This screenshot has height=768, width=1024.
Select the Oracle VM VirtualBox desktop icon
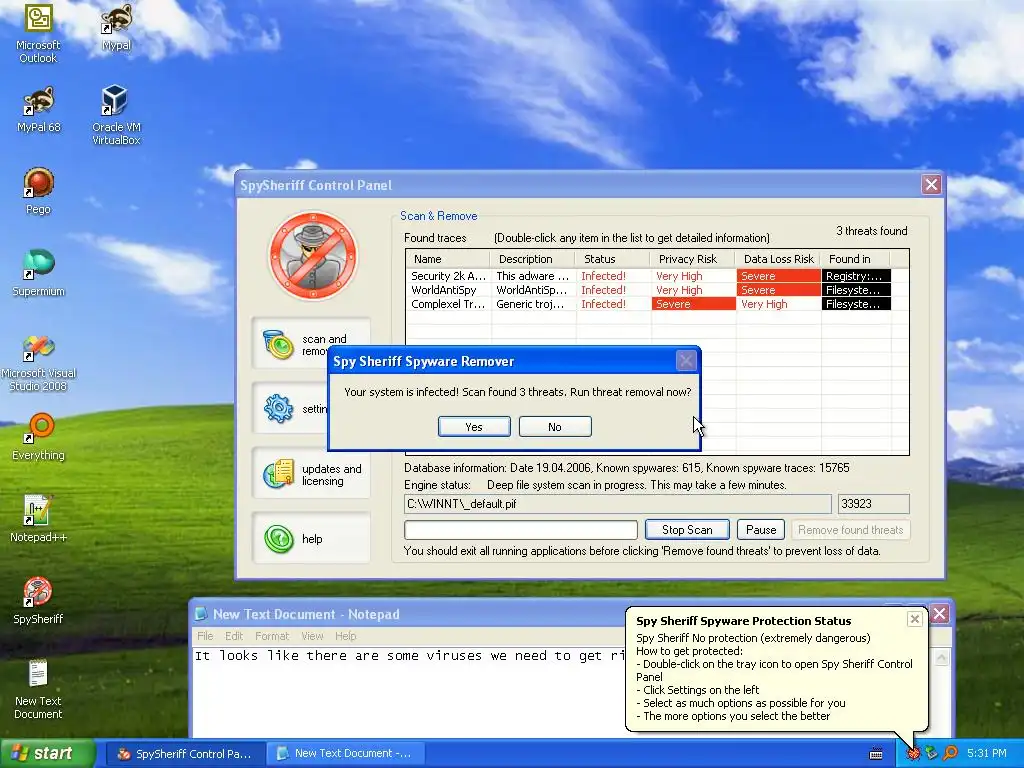pyautogui.click(x=116, y=115)
